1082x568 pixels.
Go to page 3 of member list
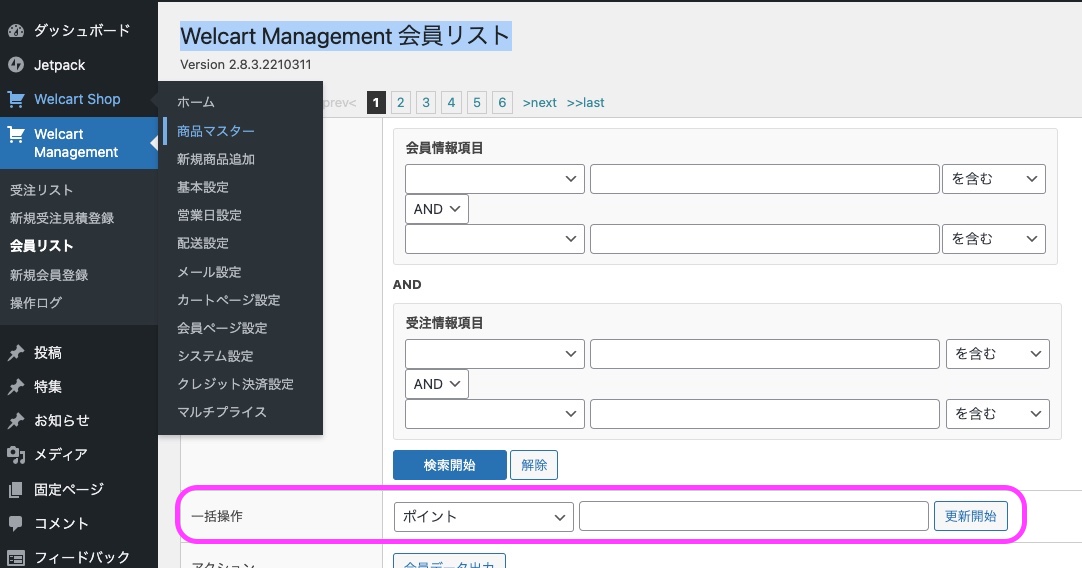426,103
